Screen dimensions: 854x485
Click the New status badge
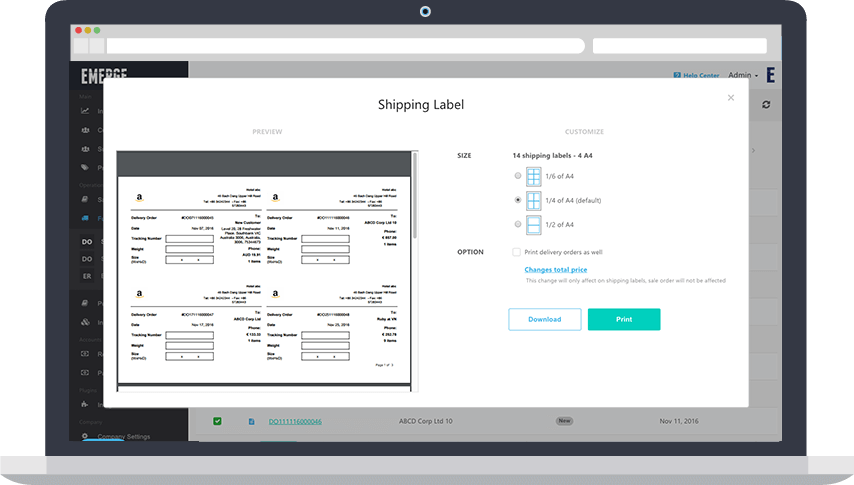tap(564, 421)
